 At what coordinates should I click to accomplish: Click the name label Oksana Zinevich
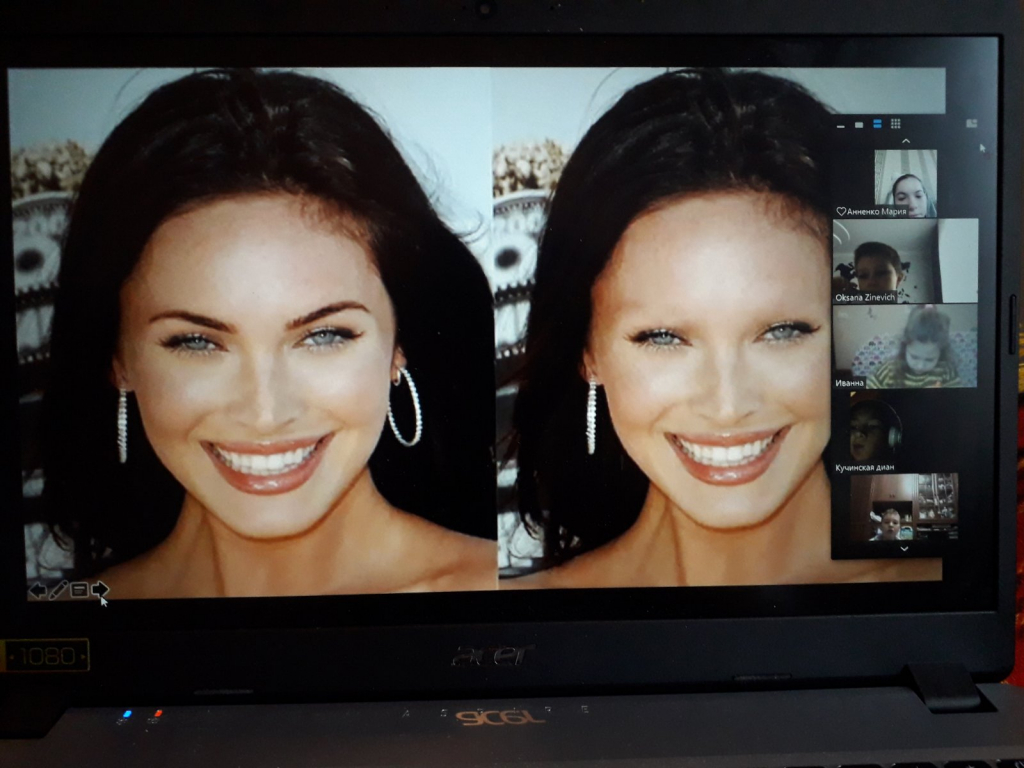coord(865,297)
